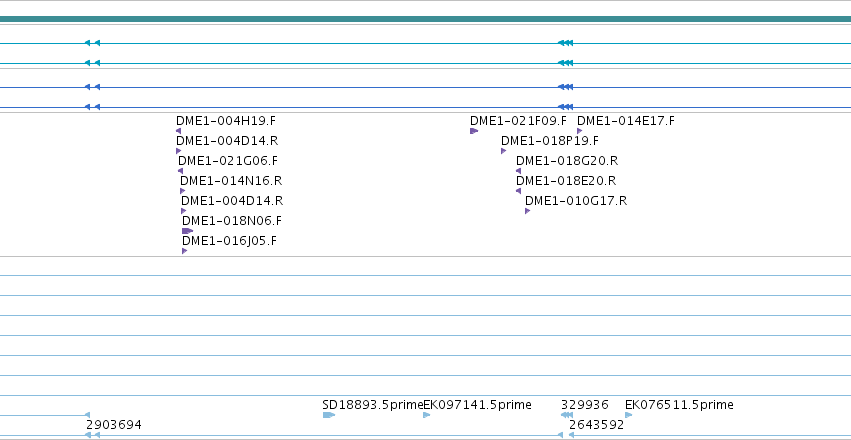Select the DME1-014N16.R feature label
The height and width of the screenshot is (440, 851).
[x=231, y=181]
